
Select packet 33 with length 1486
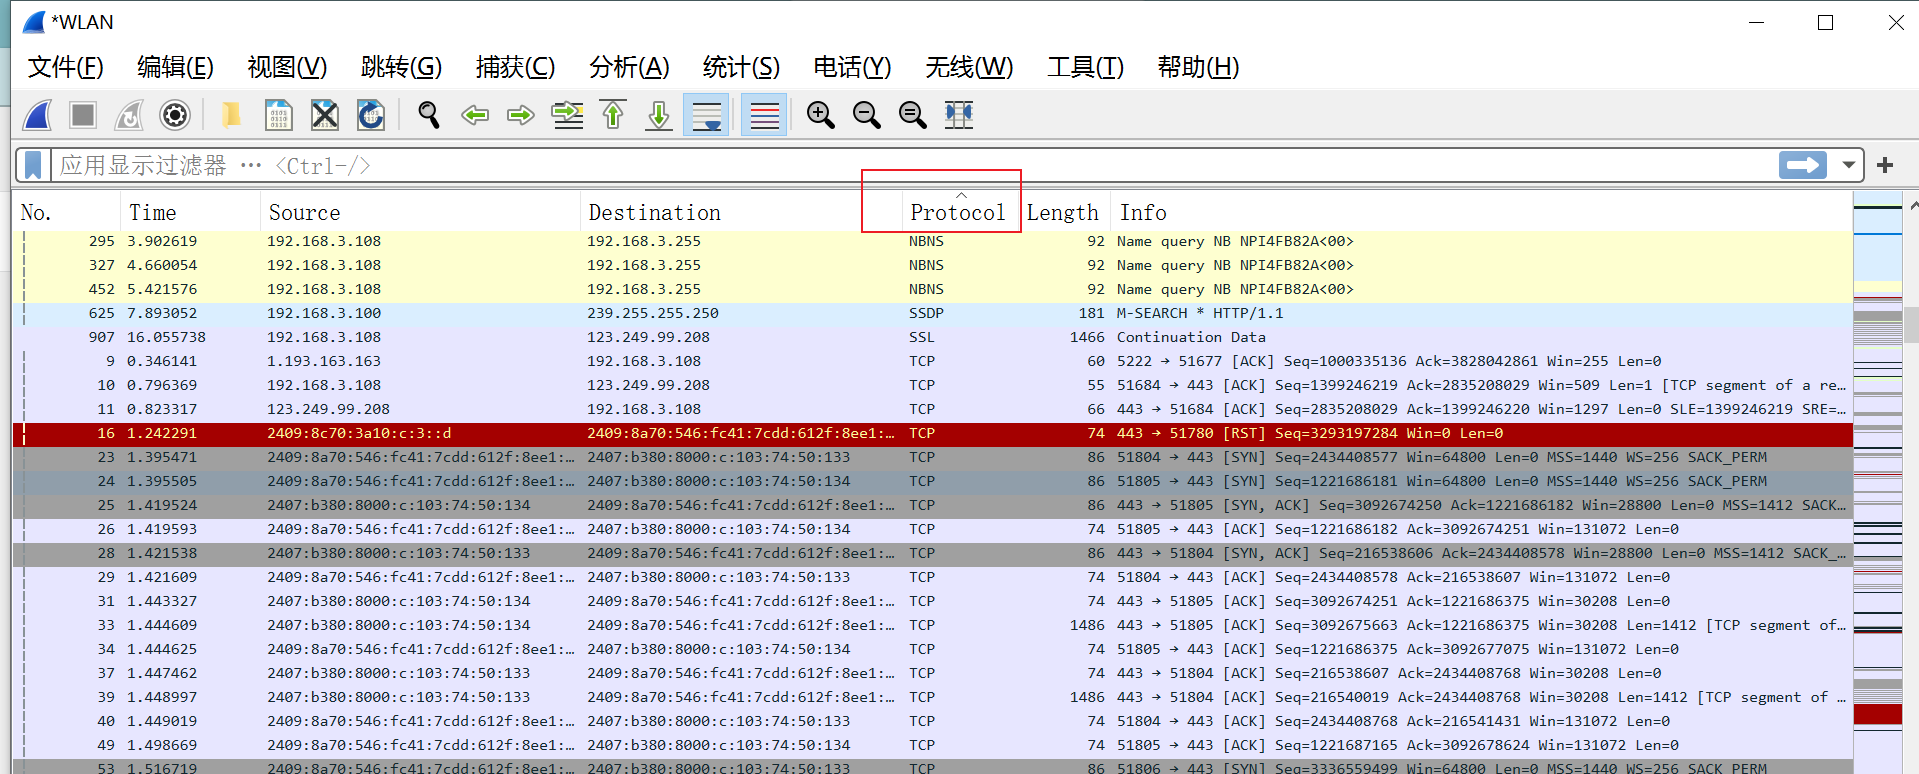coord(932,625)
